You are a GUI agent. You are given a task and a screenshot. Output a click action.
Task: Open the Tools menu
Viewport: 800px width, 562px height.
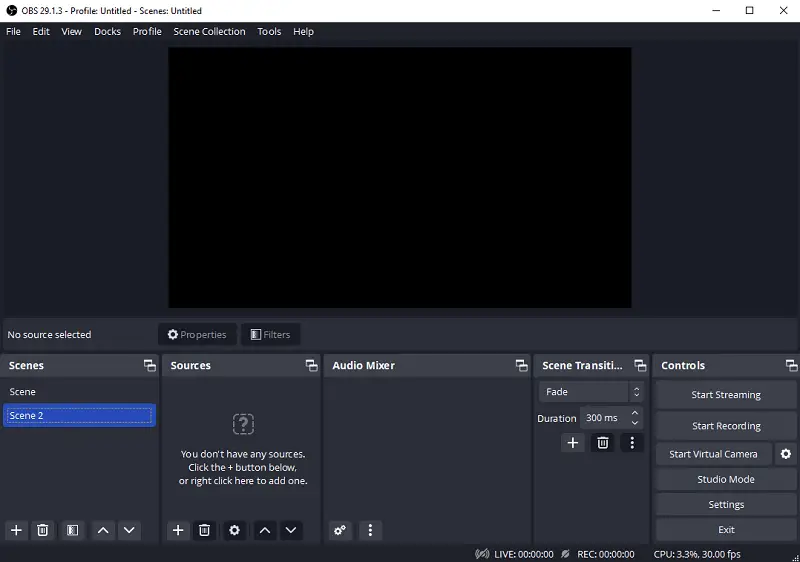[269, 32]
